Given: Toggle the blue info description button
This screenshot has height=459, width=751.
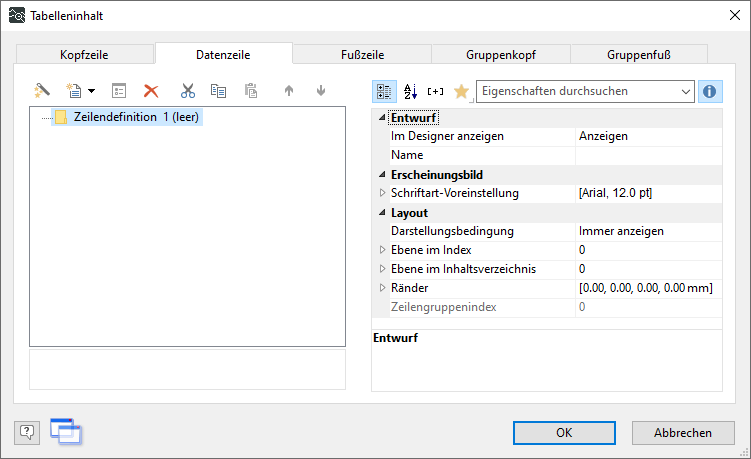Looking at the screenshot, I should point(710,91).
